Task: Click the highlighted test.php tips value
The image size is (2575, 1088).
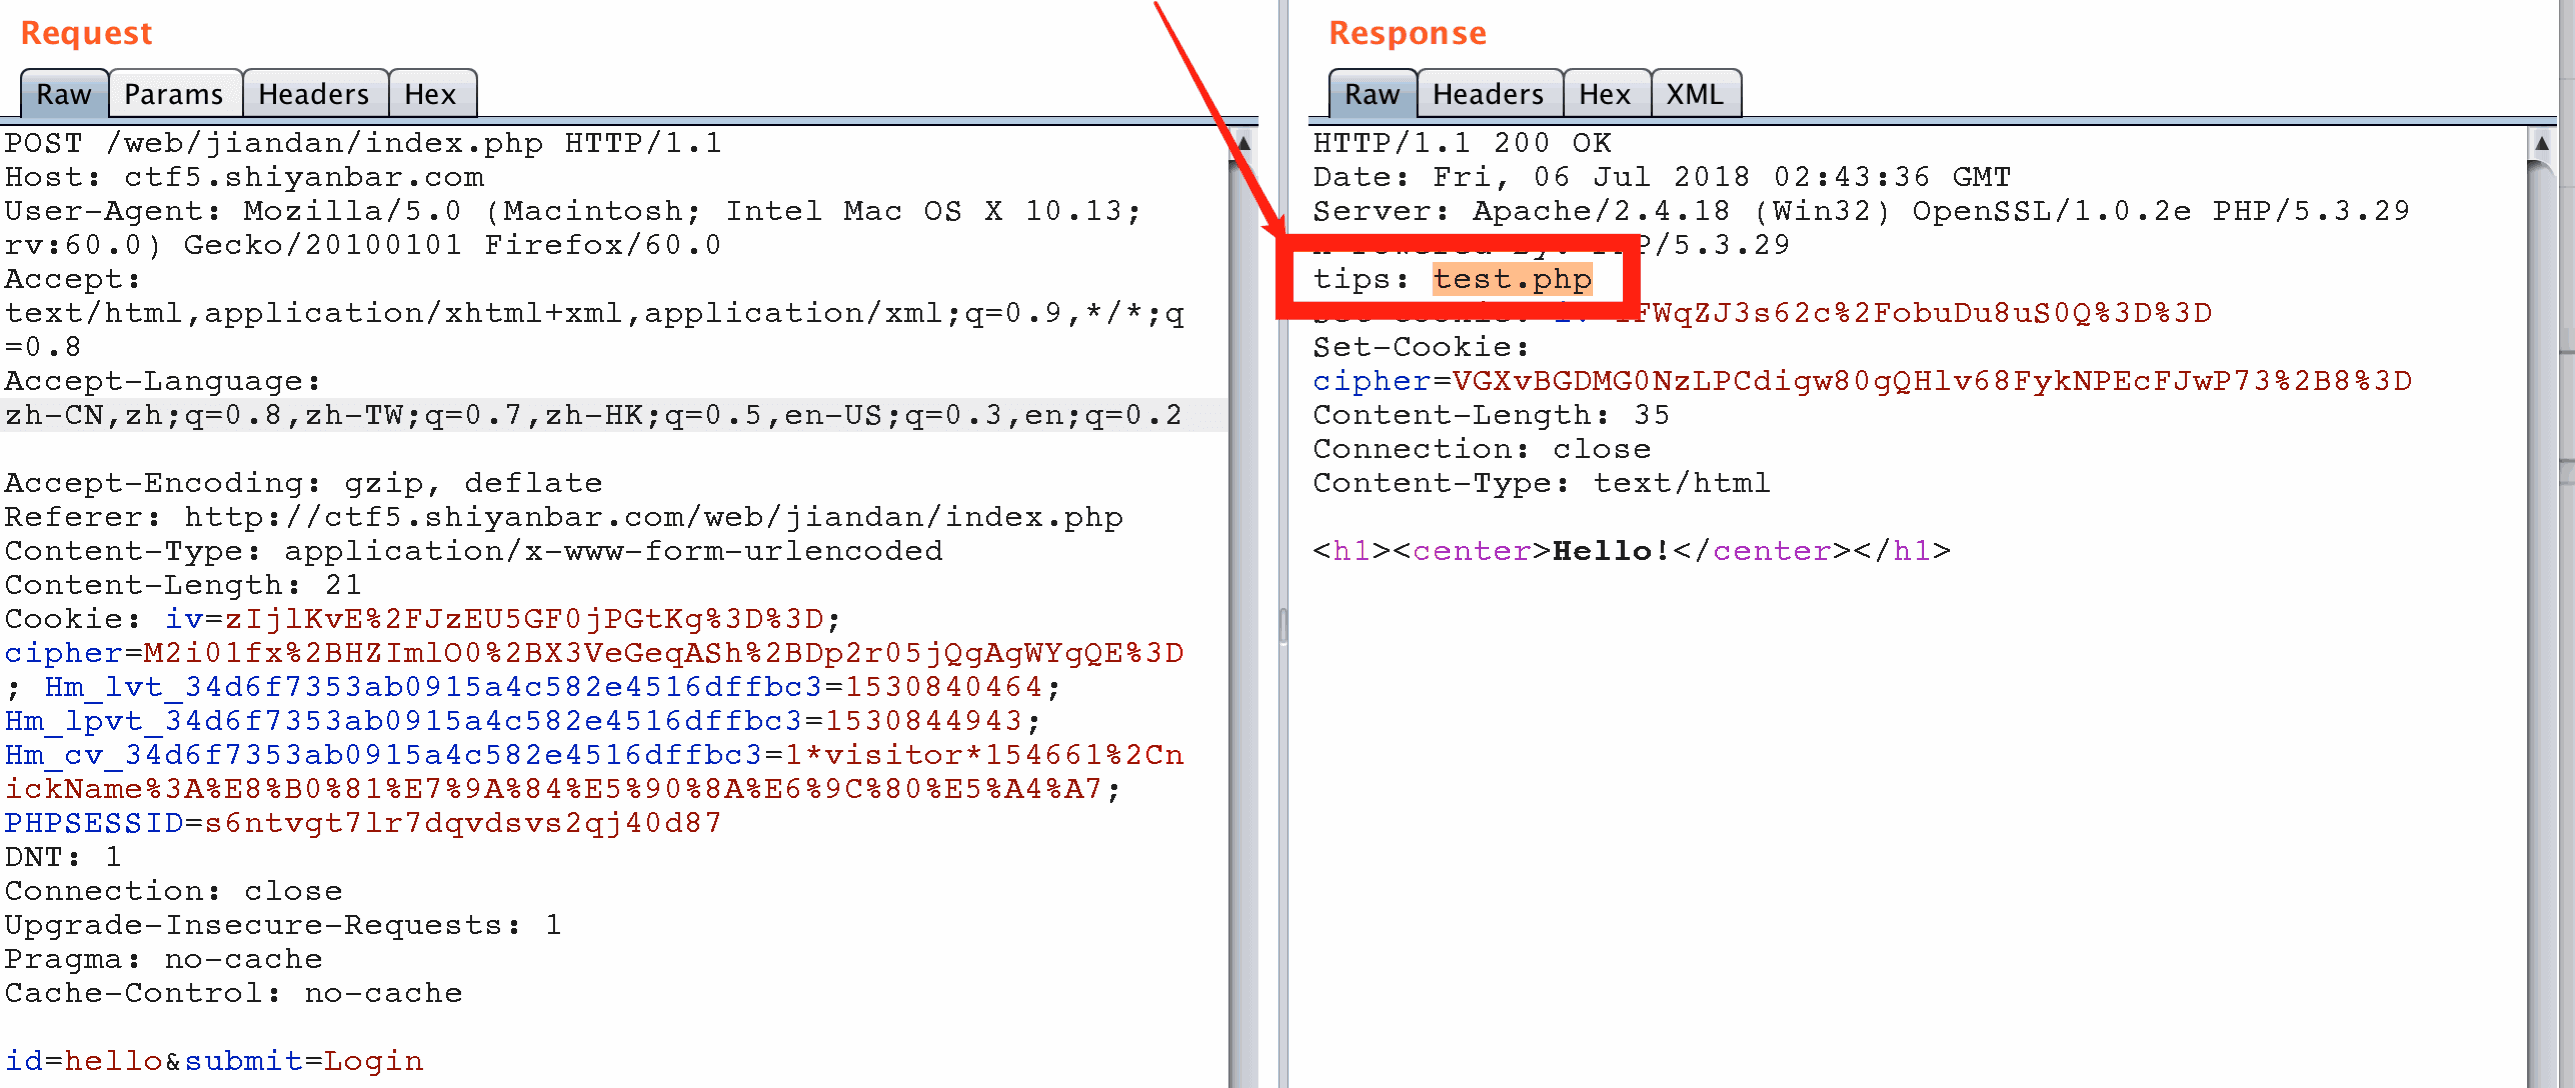Action: [1512, 279]
